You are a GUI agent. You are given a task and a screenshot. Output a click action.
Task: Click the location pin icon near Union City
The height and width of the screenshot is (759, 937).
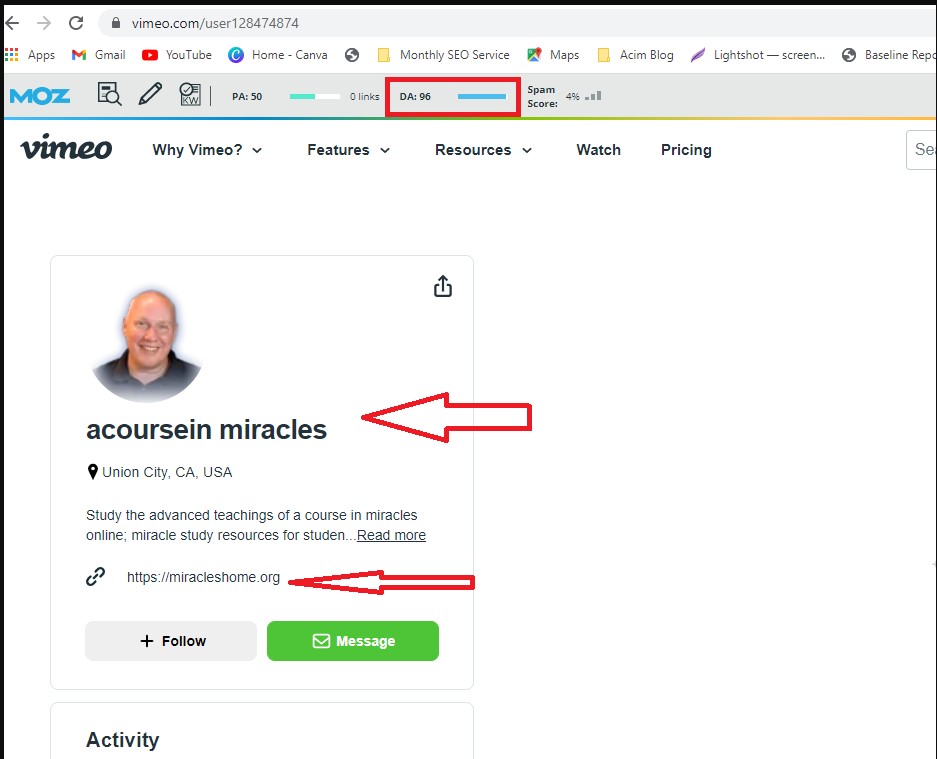pos(93,472)
